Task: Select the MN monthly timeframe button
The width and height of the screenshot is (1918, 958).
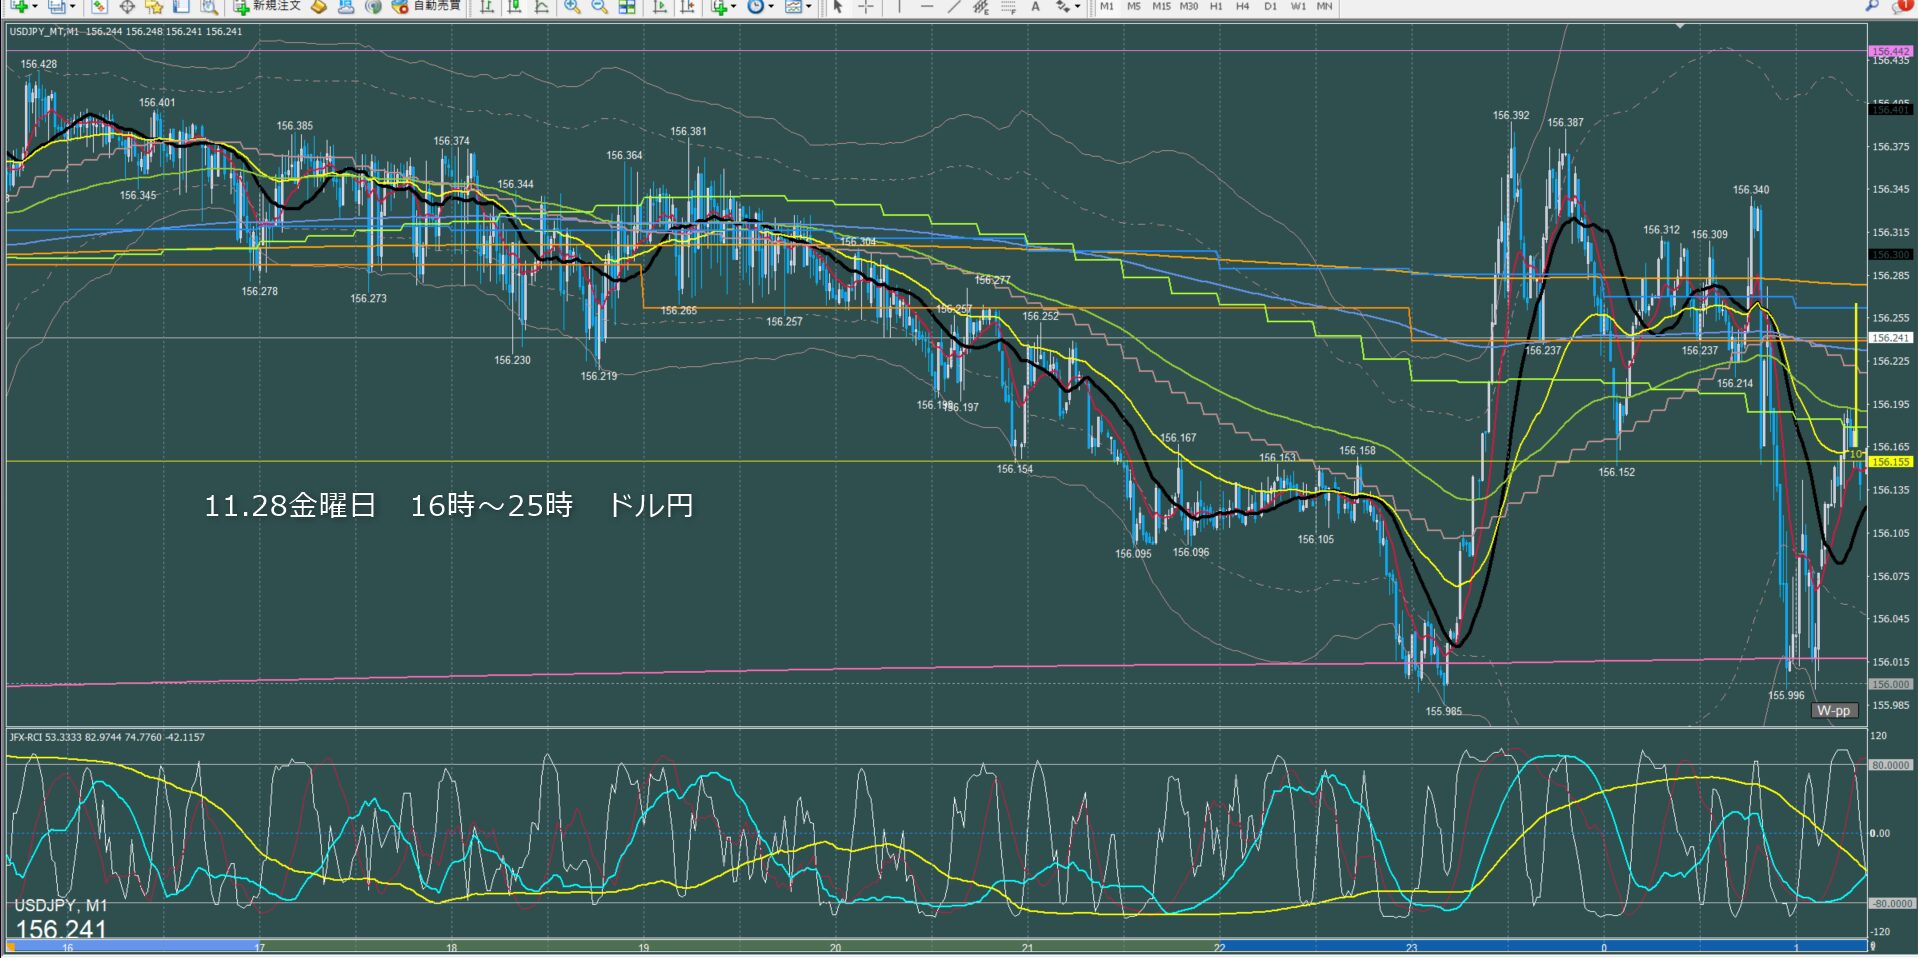Action: [1324, 6]
